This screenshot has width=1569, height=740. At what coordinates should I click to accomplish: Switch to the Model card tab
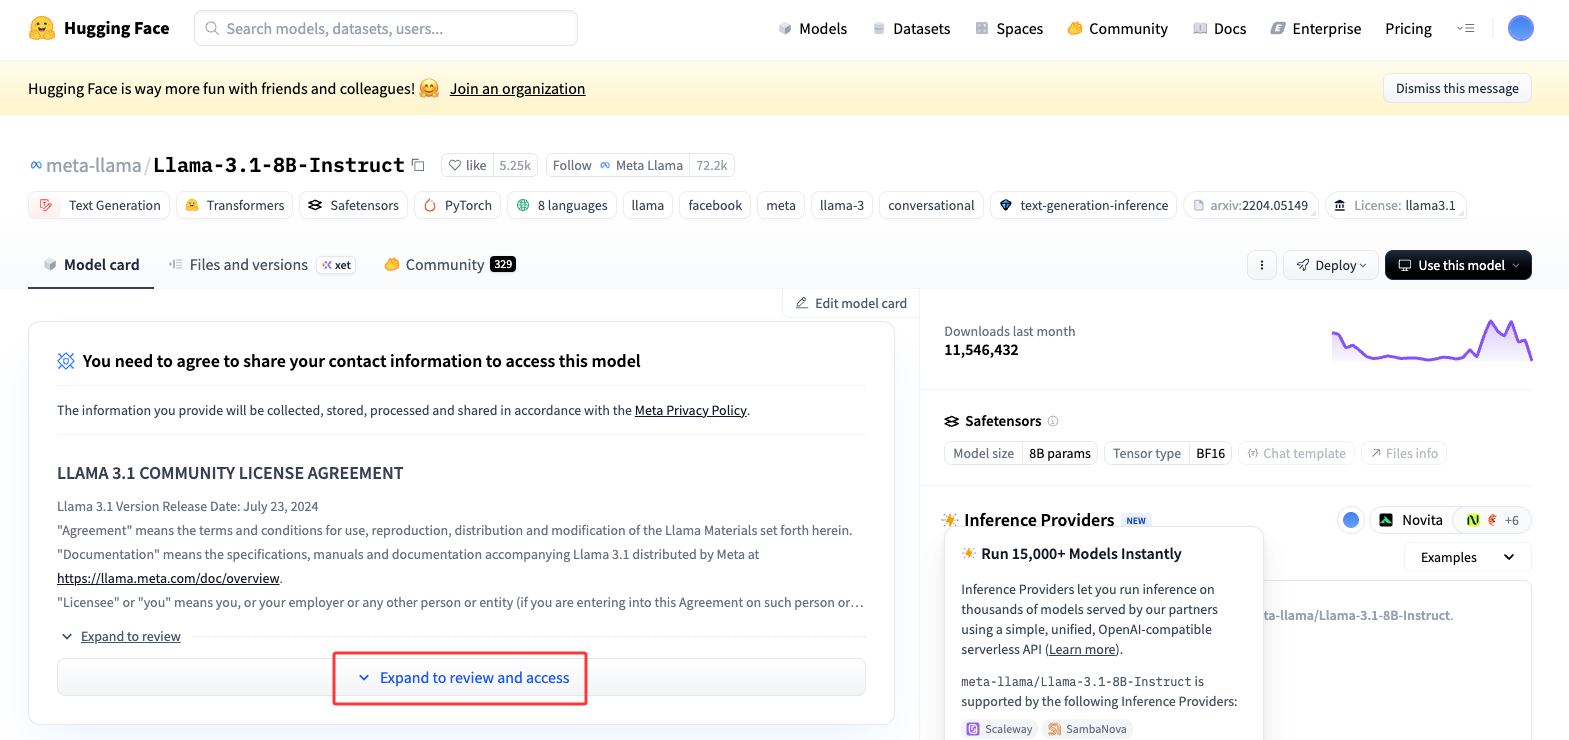[x=91, y=265]
